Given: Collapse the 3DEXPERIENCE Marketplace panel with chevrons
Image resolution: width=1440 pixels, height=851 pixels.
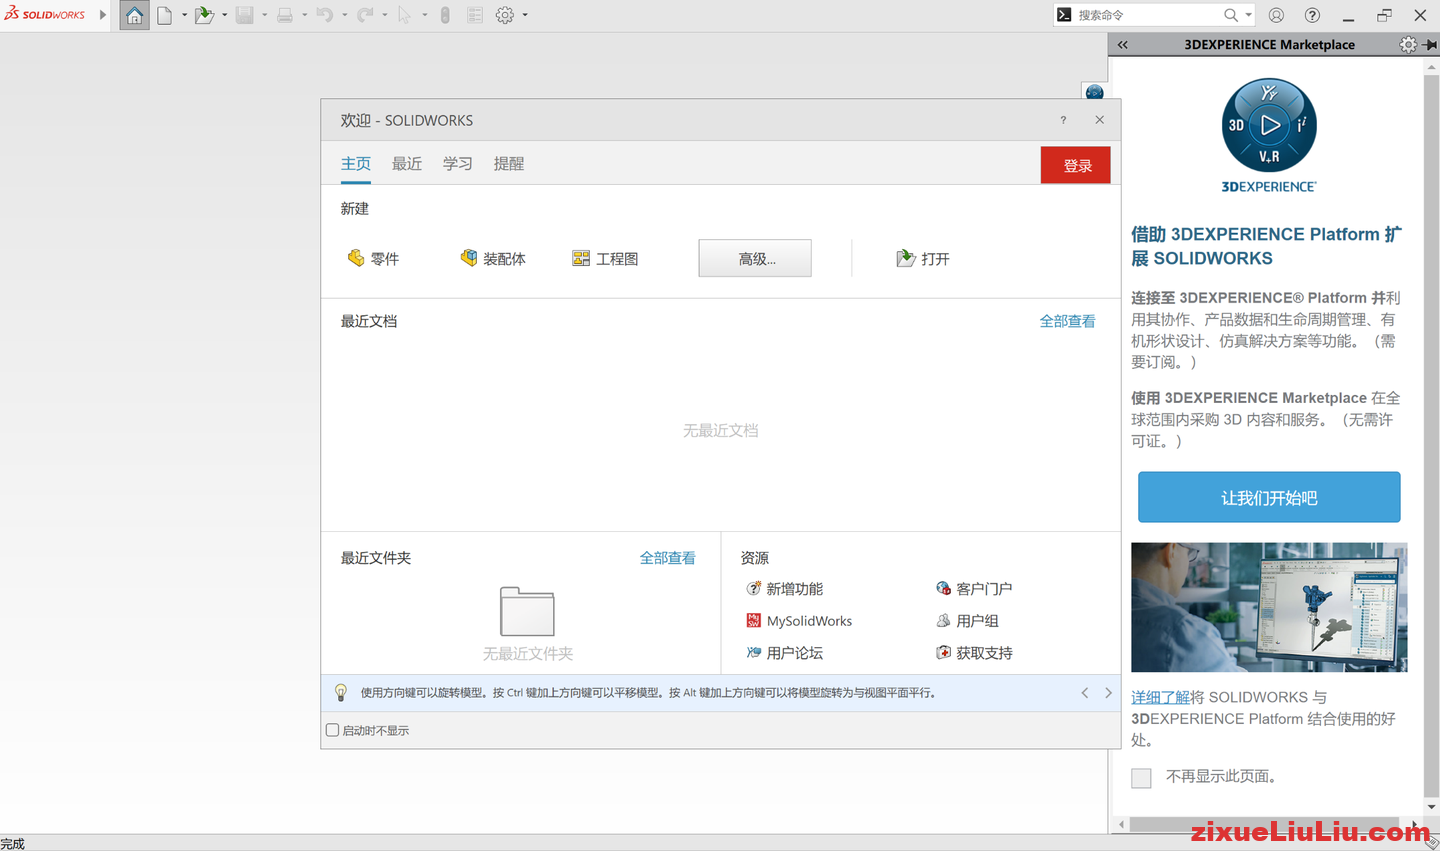Looking at the screenshot, I should (1121, 44).
